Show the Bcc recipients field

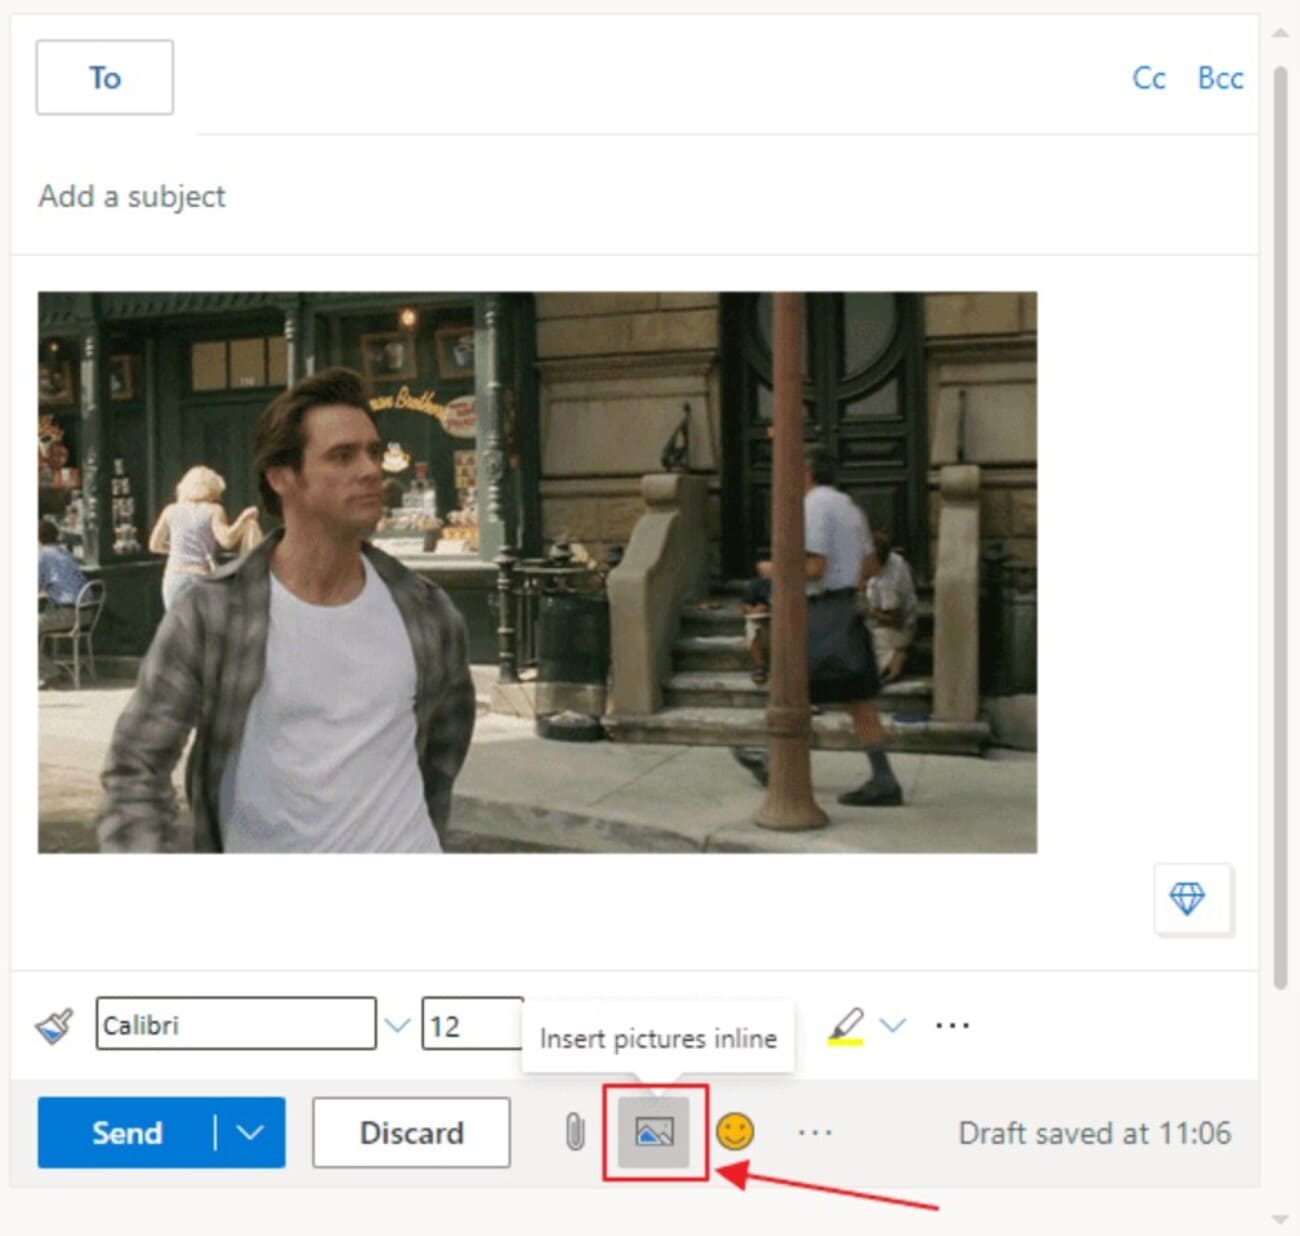point(1220,79)
